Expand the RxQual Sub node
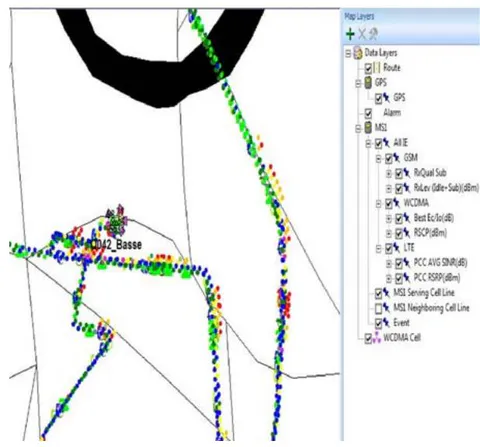The width and height of the screenshot is (480, 447). [389, 174]
